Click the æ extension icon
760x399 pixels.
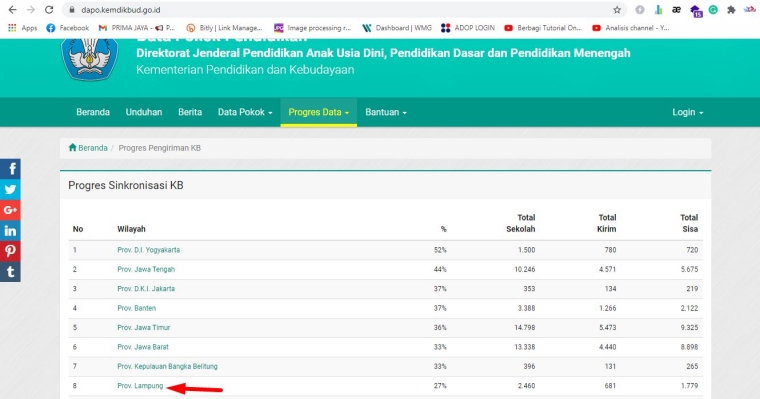[x=676, y=10]
